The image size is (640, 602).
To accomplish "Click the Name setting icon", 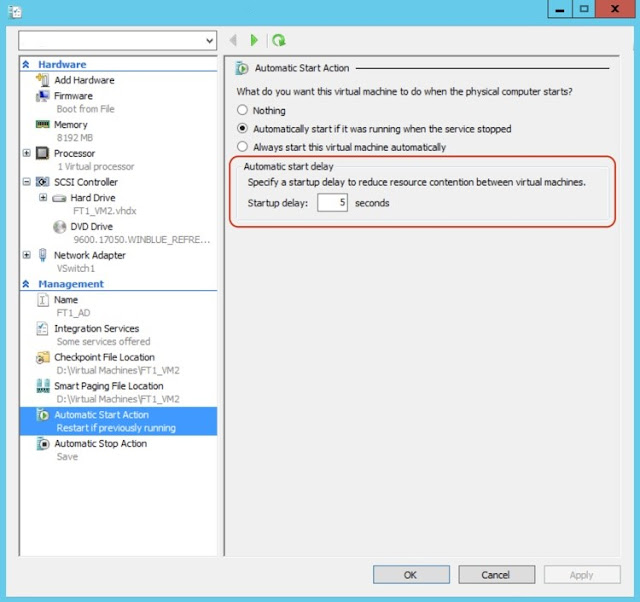I will pos(42,300).
